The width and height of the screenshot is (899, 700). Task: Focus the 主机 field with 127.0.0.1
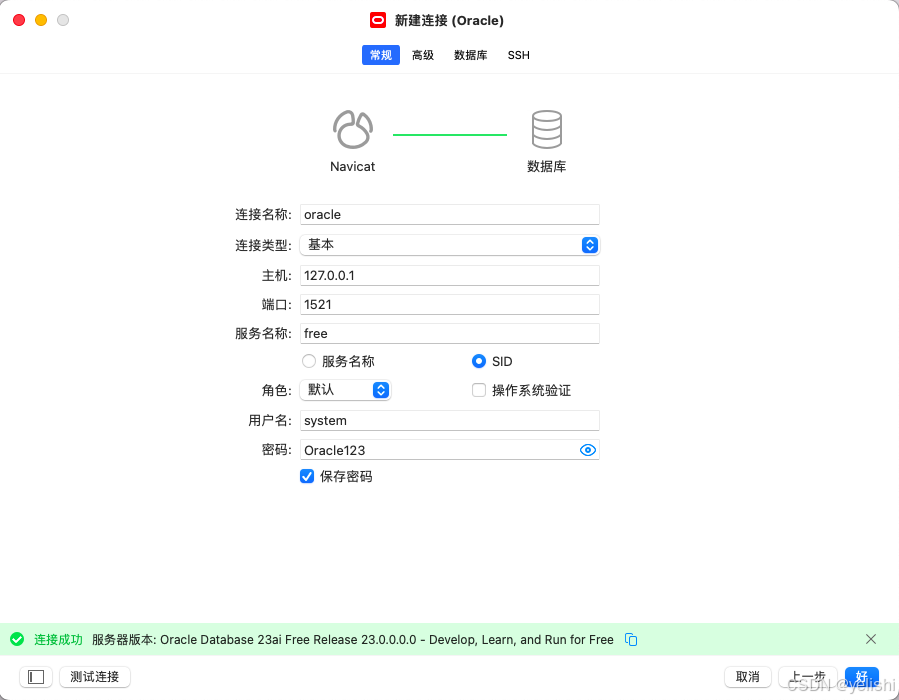450,275
